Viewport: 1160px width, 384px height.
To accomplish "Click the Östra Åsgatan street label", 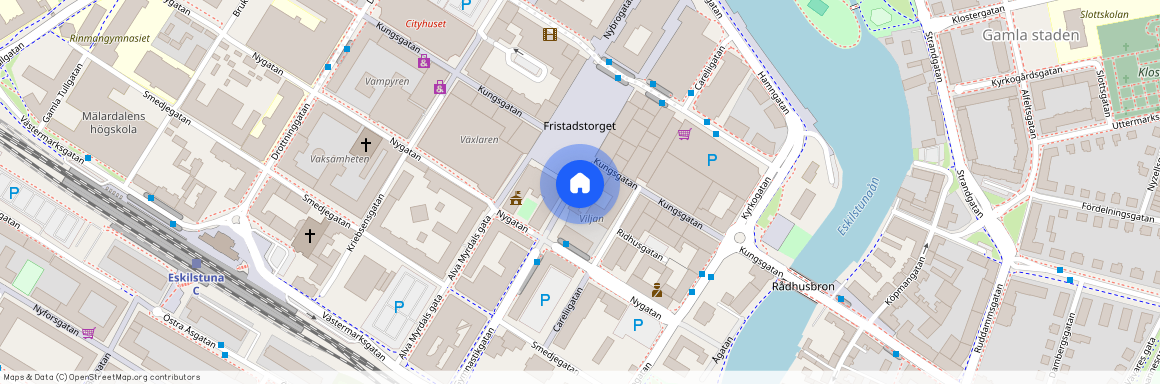I will [x=189, y=331].
